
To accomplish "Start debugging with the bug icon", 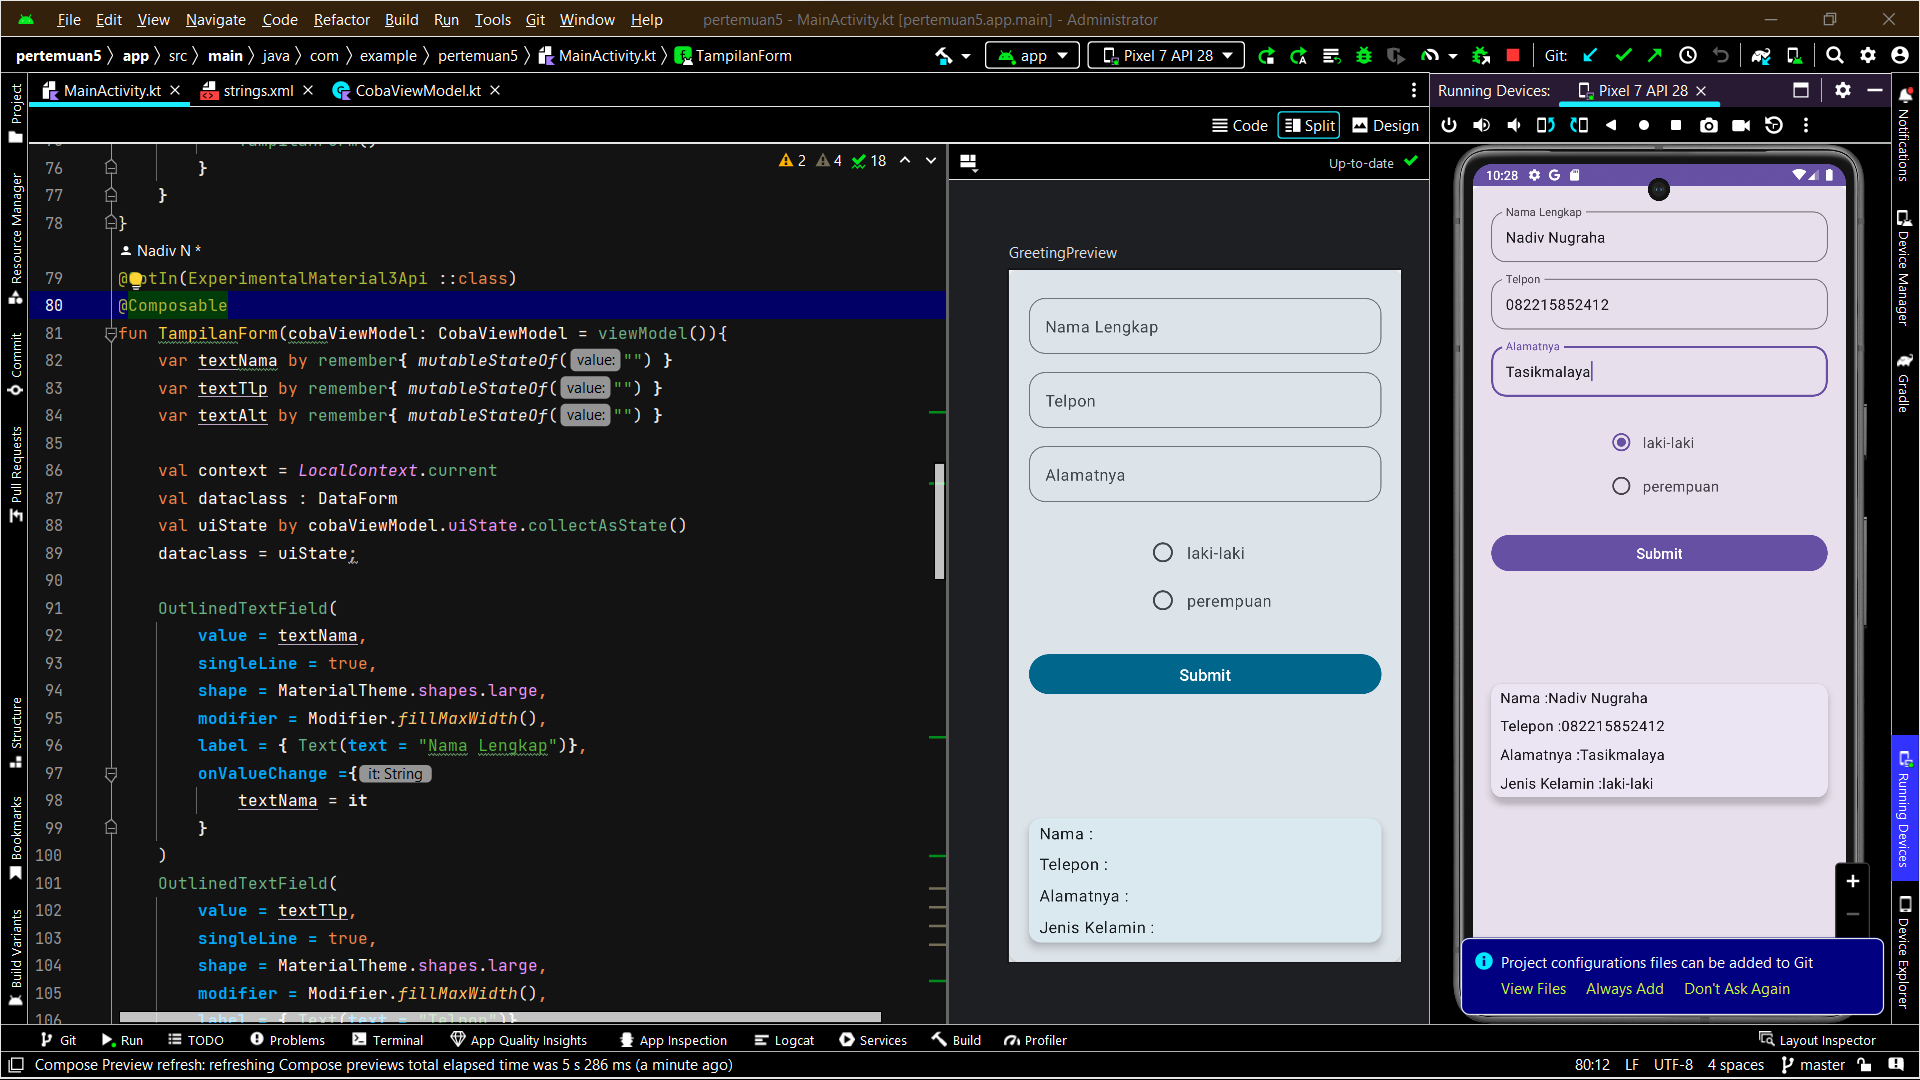I will coord(1364,55).
